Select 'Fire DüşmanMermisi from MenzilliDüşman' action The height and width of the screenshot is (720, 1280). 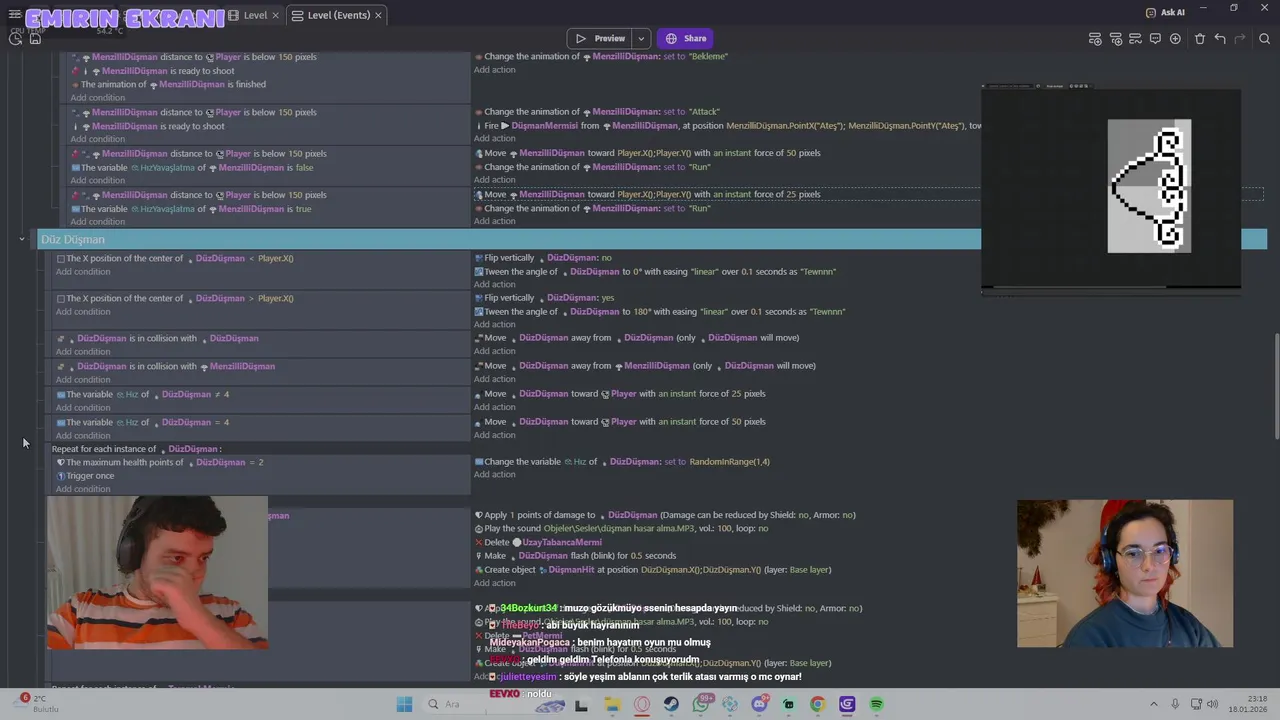click(x=727, y=126)
